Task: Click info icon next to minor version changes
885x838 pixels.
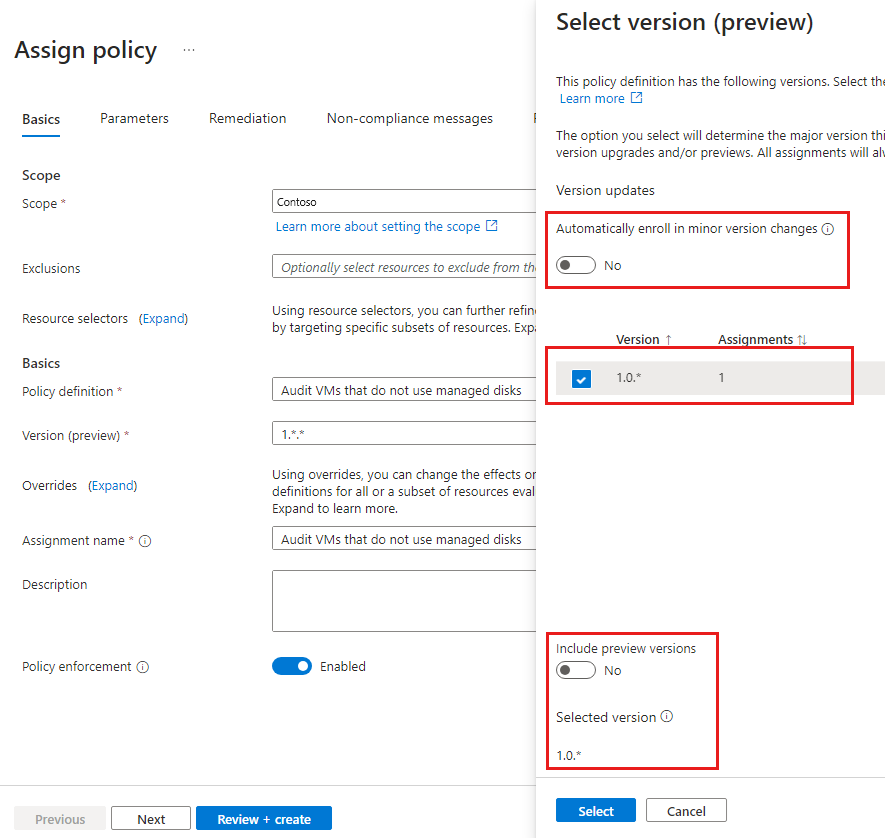Action: point(828,229)
